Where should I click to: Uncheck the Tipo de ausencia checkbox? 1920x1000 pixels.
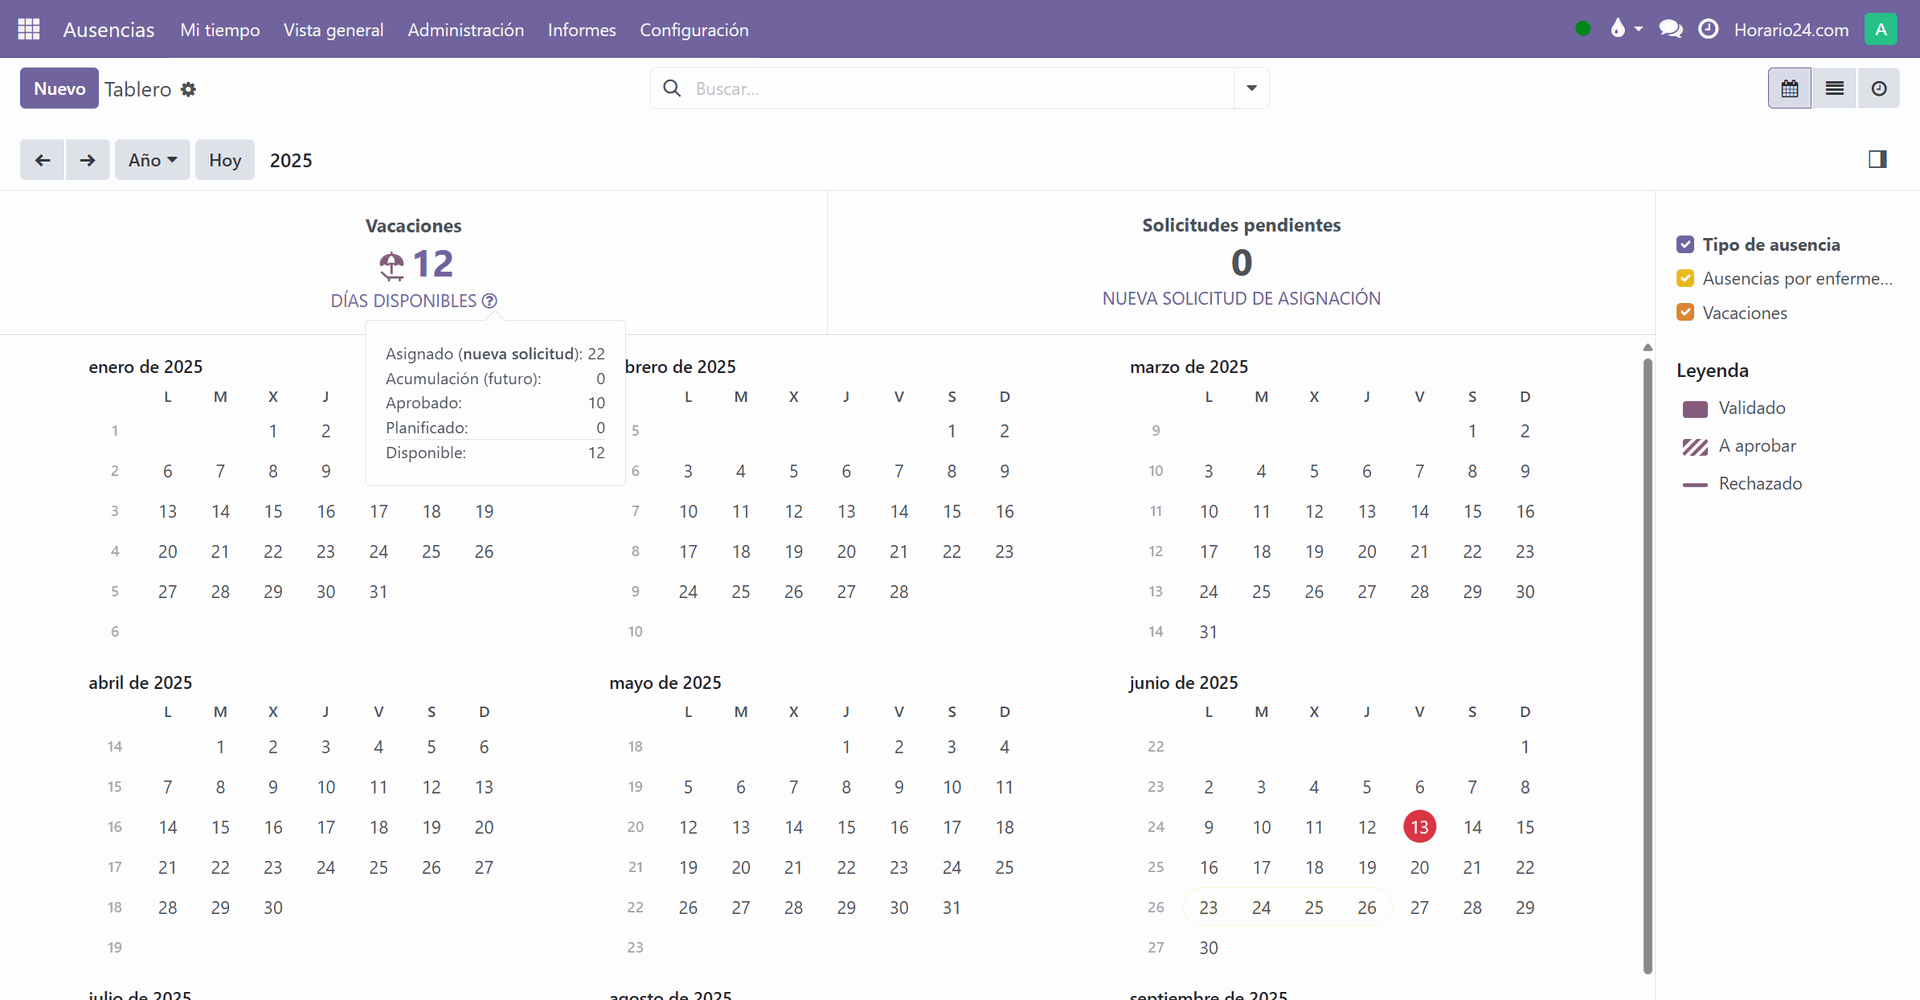tap(1685, 245)
